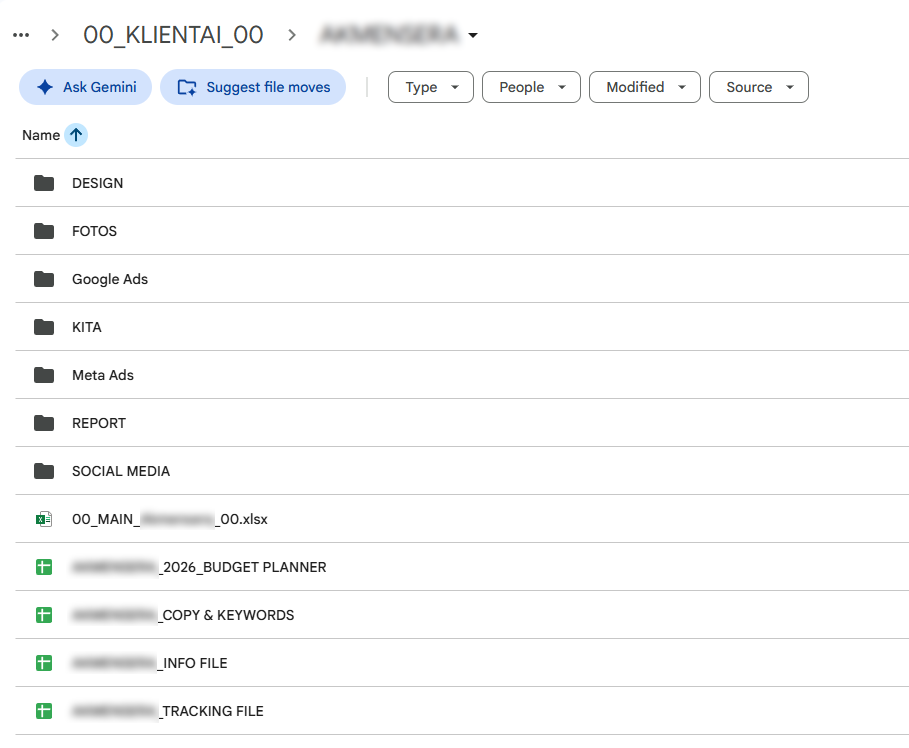Select the SOCIAL MEDIA folder icon
909x748 pixels.
click(x=44, y=471)
